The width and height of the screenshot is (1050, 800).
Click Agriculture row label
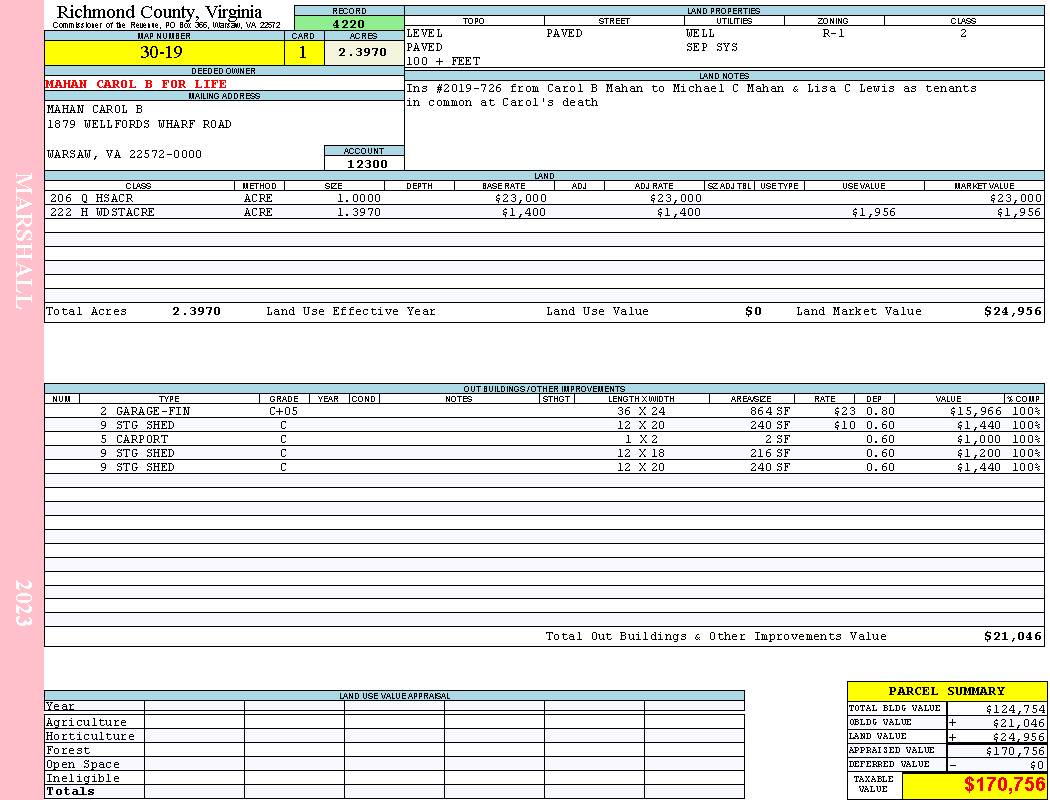(86, 722)
